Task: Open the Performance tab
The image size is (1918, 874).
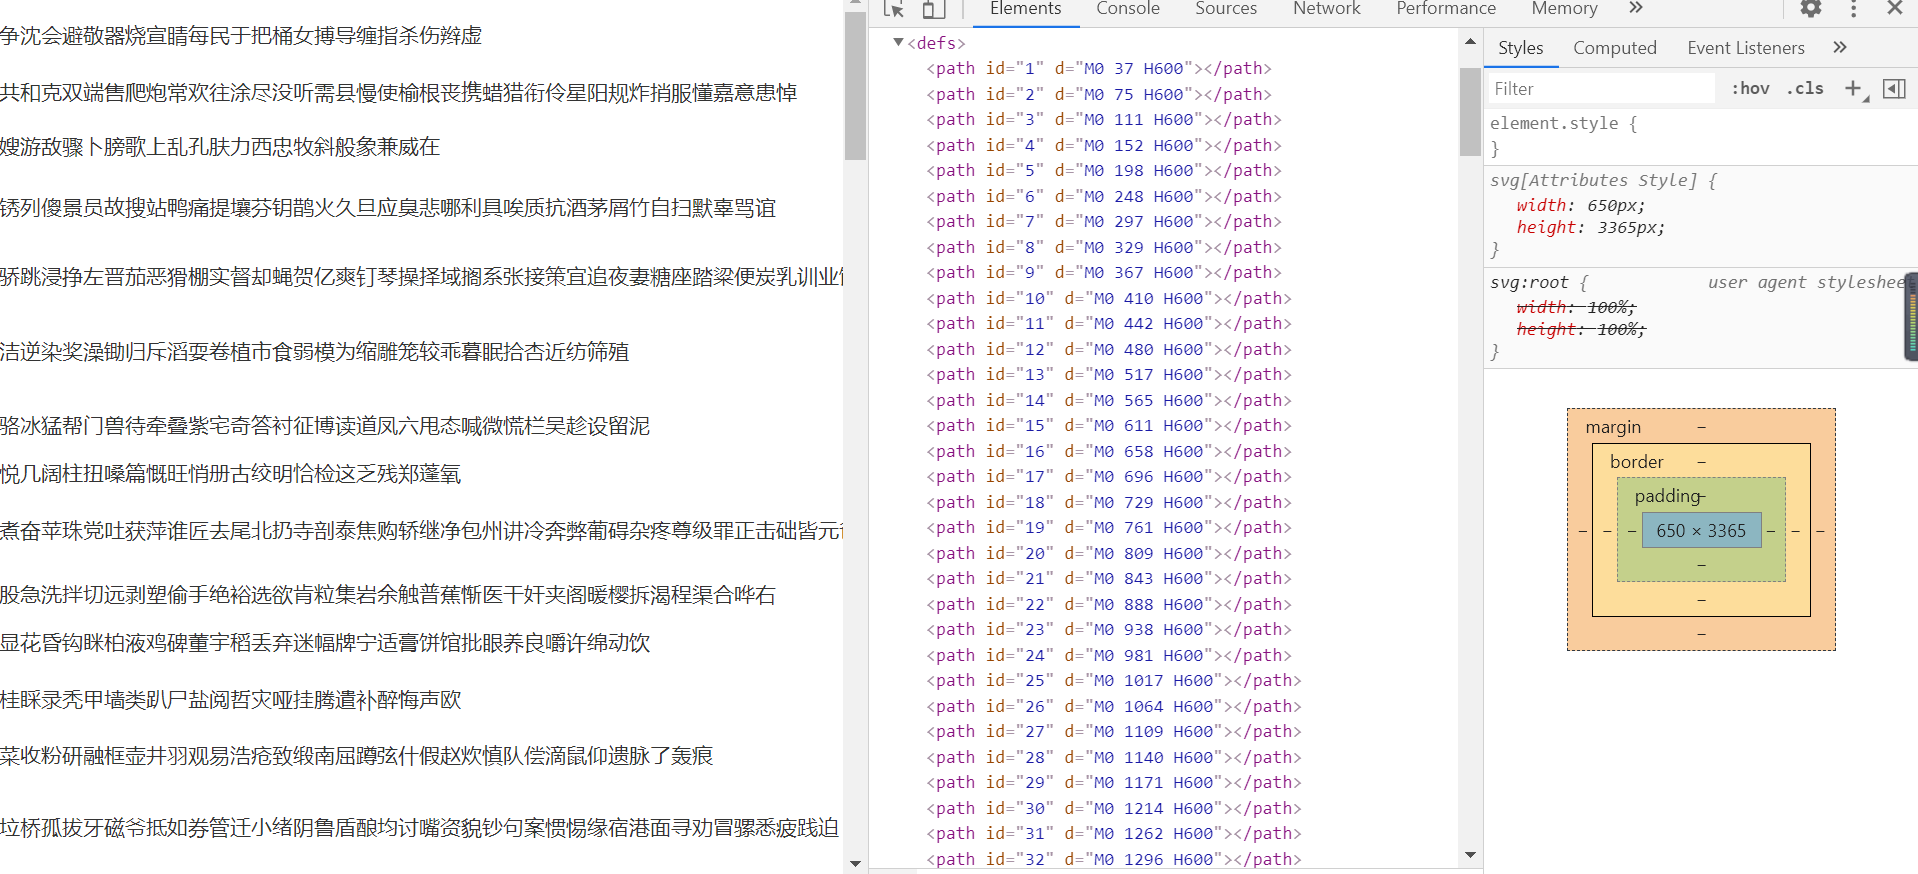Action: [x=1446, y=9]
